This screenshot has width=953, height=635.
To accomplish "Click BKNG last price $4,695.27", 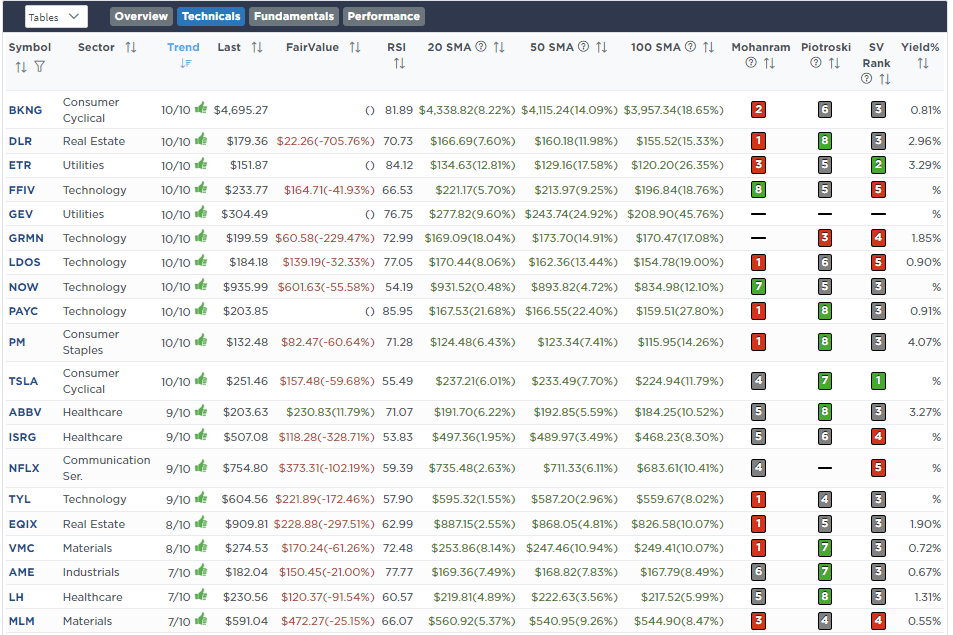I will pyautogui.click(x=241, y=110).
